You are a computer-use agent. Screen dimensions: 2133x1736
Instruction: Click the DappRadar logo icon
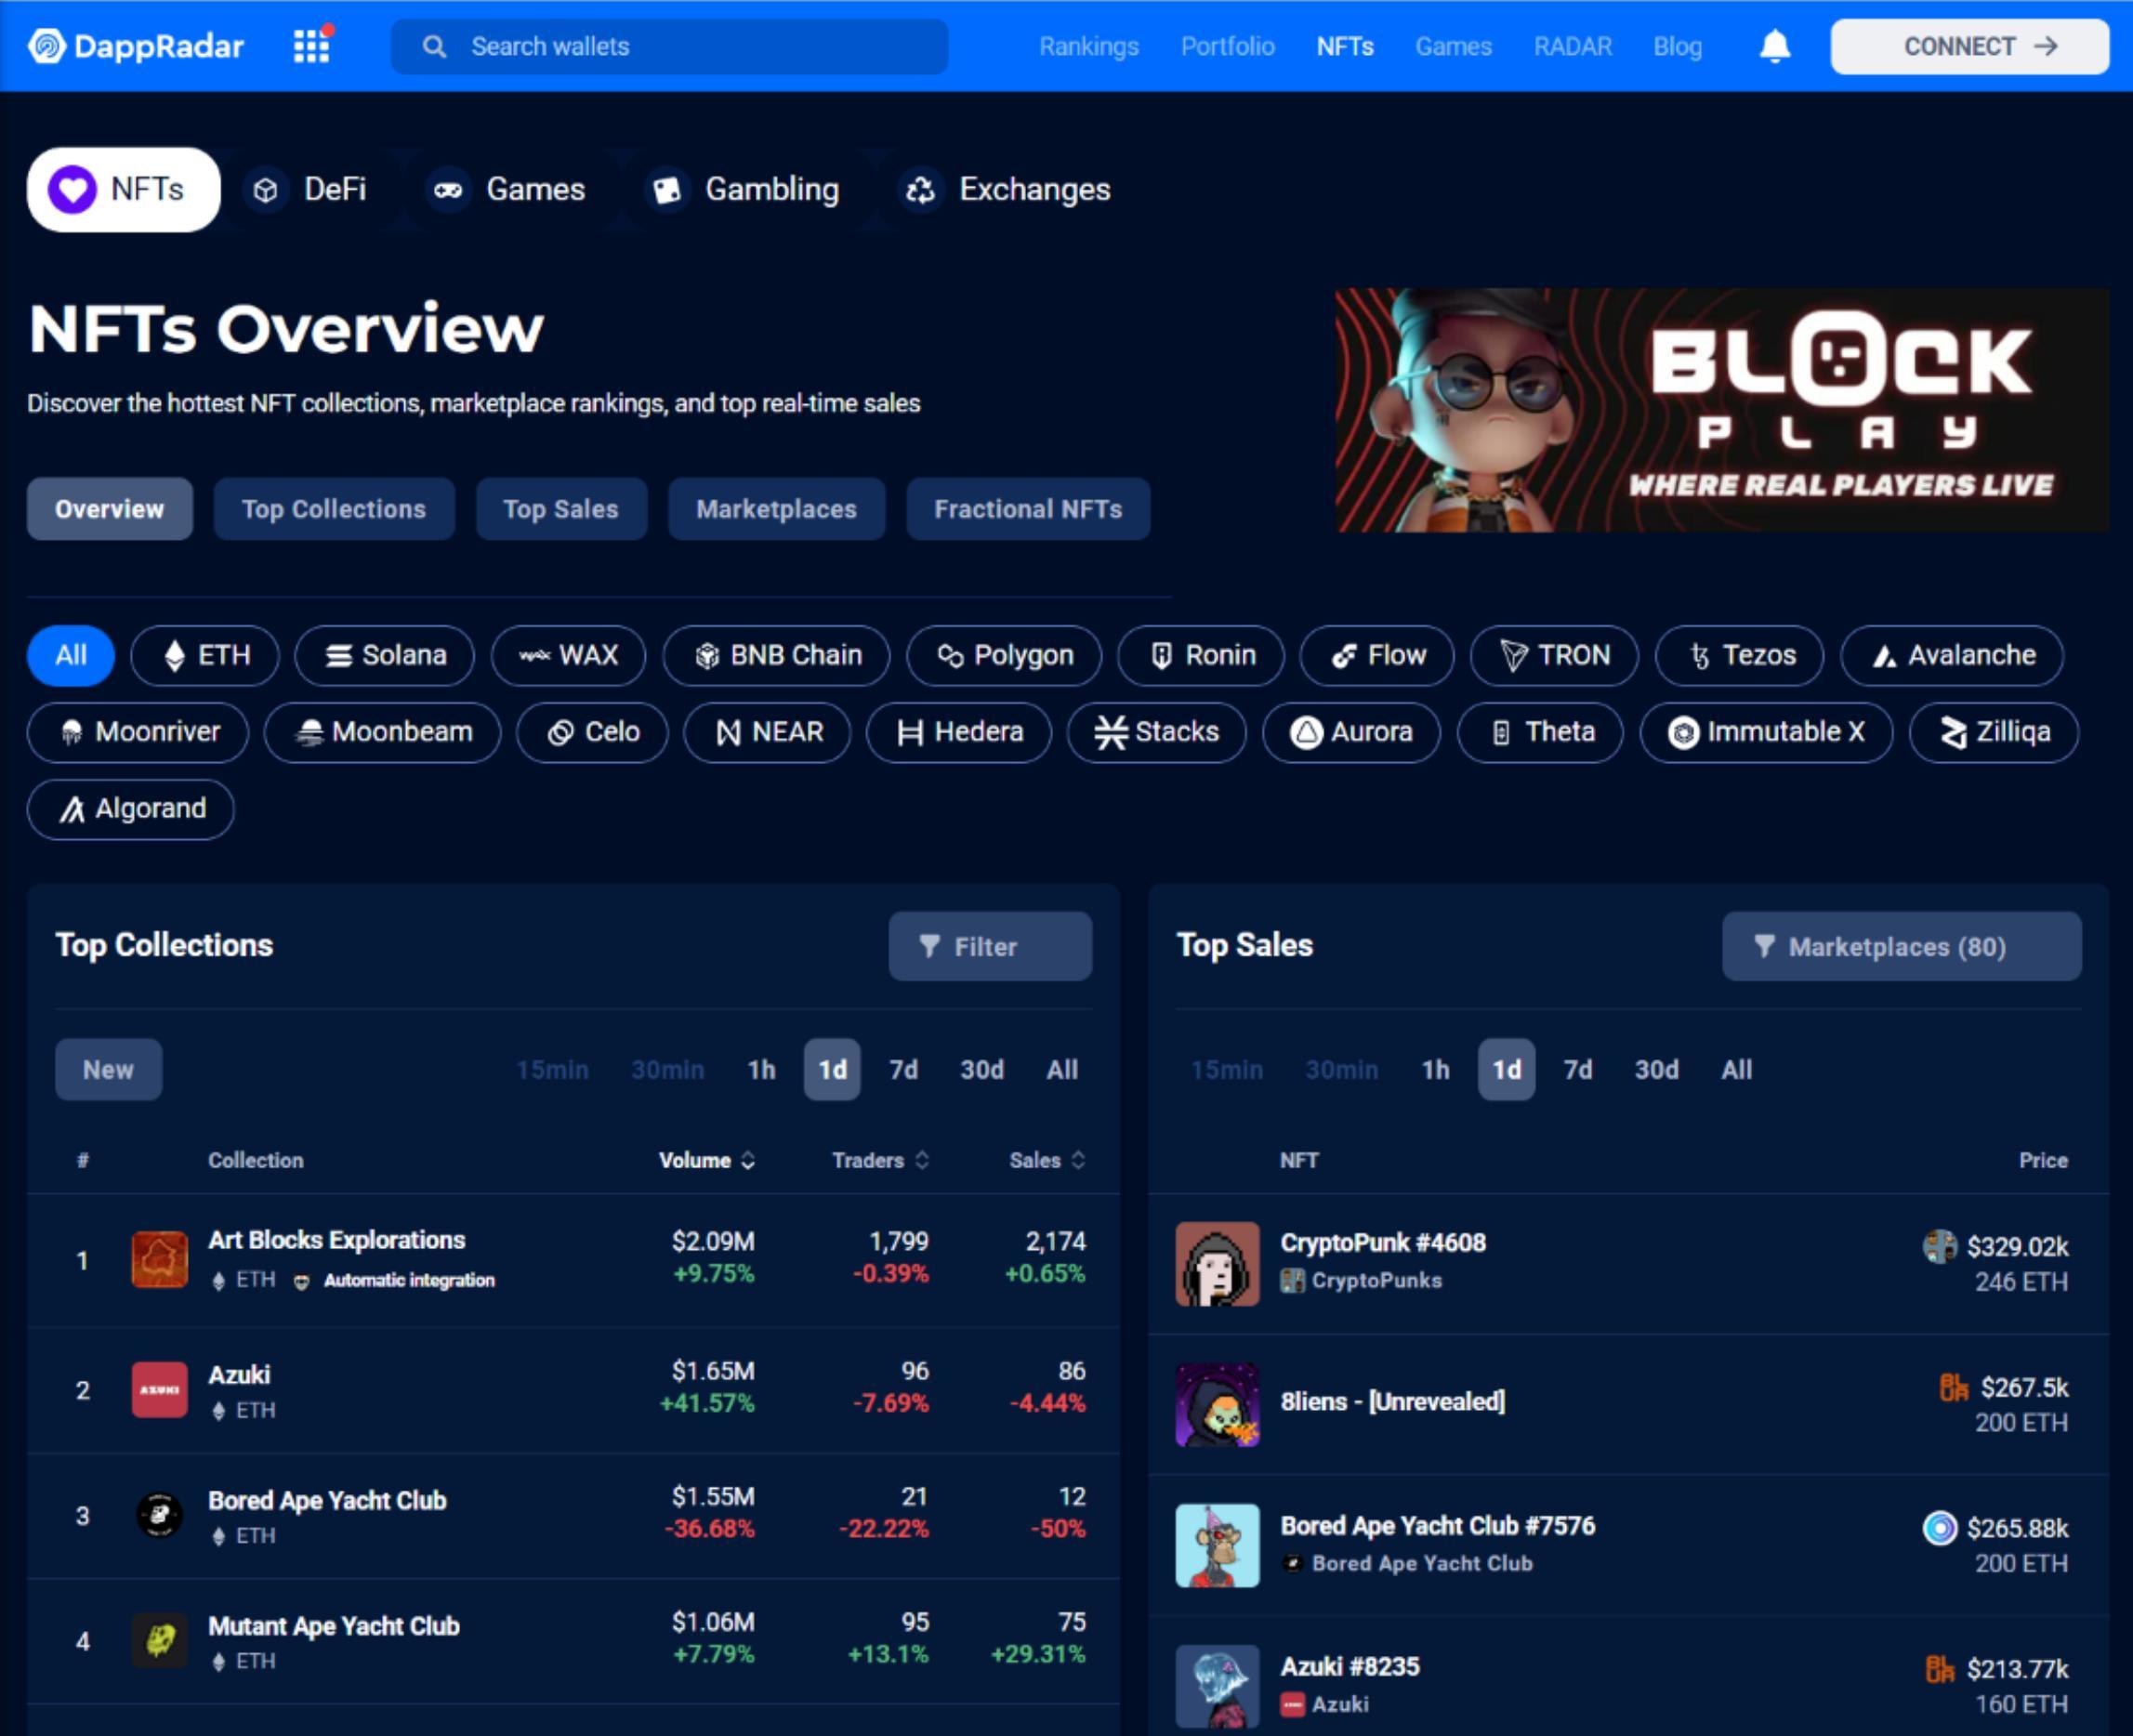46,46
